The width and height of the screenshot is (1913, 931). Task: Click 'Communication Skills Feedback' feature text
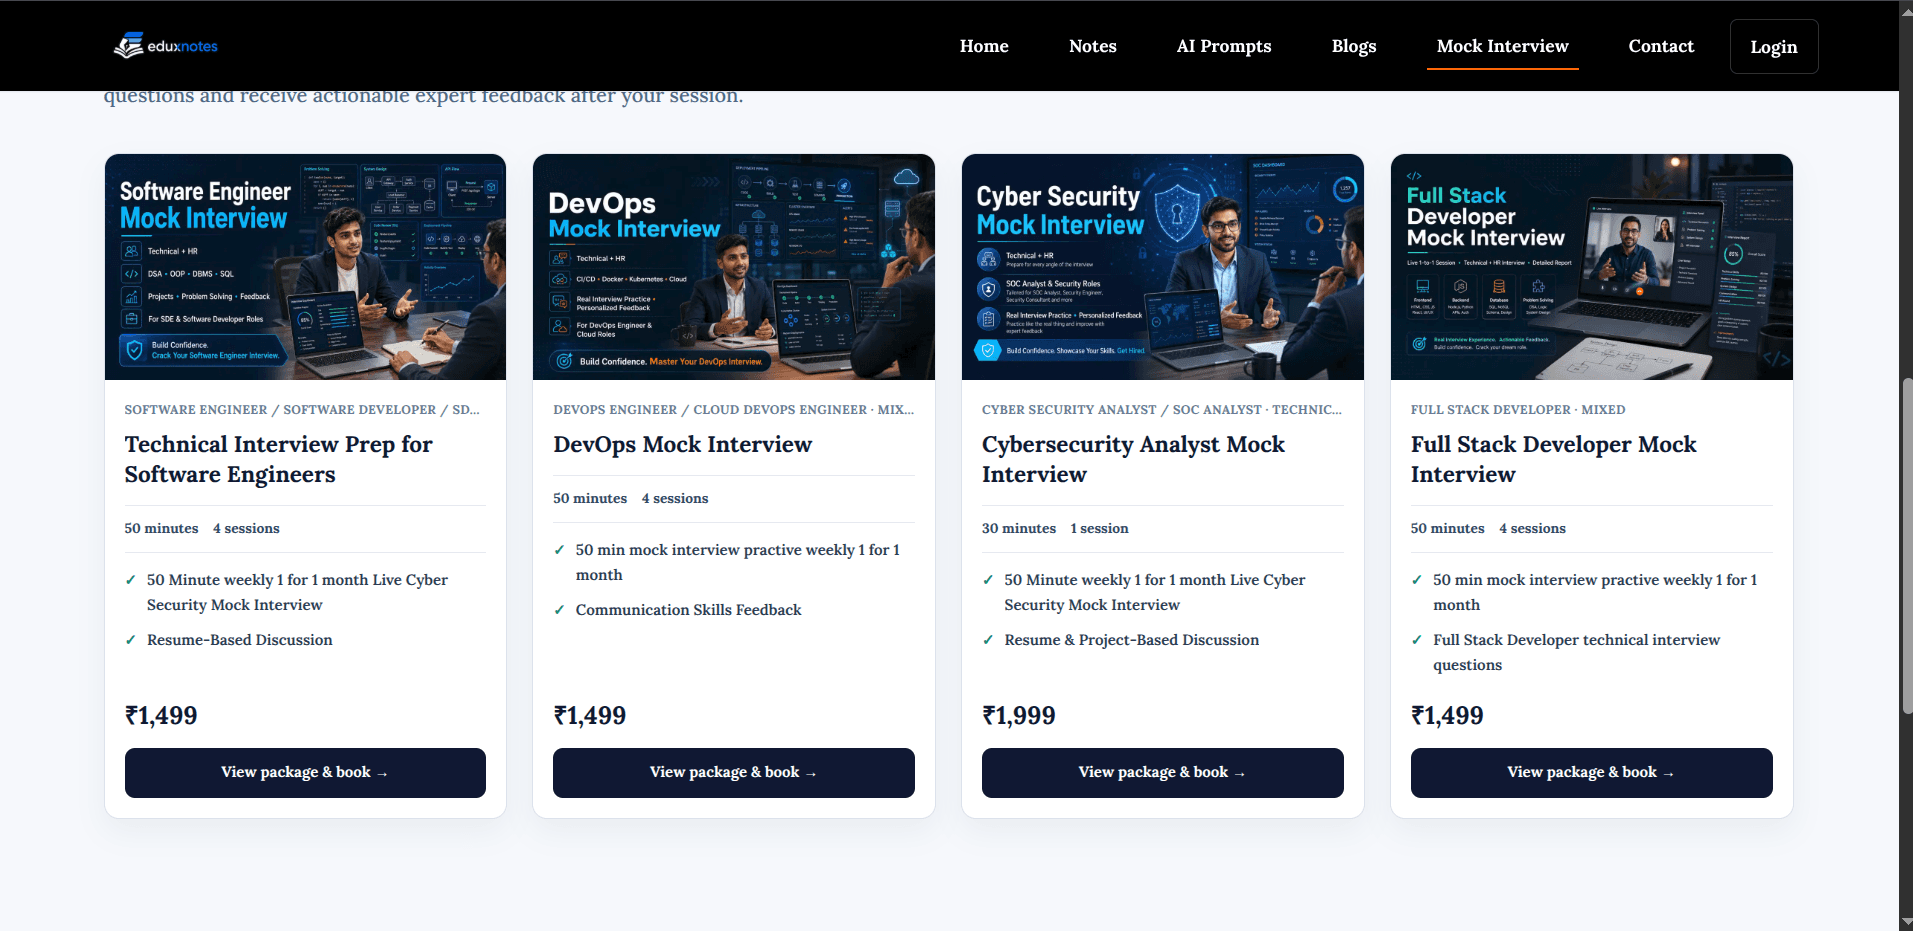(x=689, y=610)
